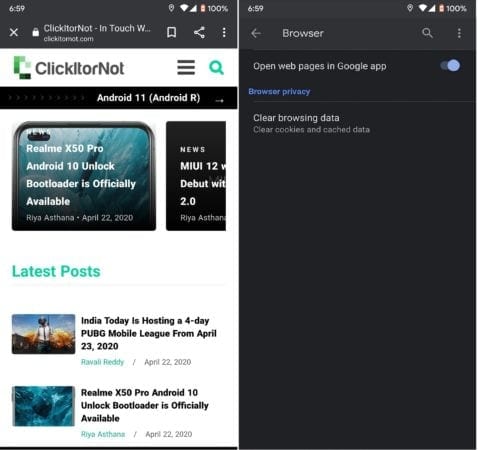Click the ClickItOrNot site logo
Screen dimensions: 478x450
tap(69, 68)
